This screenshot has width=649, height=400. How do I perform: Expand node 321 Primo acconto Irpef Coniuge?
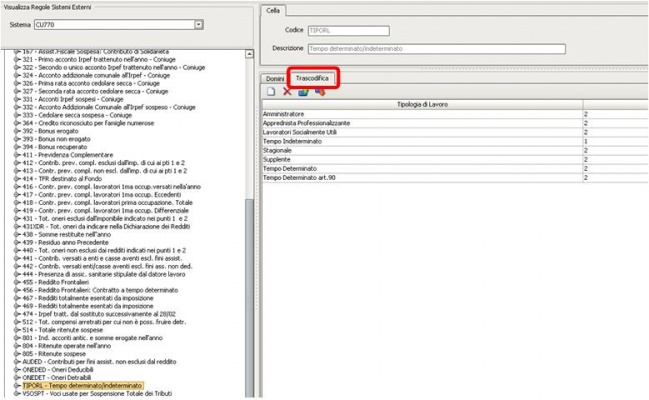[x=17, y=60]
